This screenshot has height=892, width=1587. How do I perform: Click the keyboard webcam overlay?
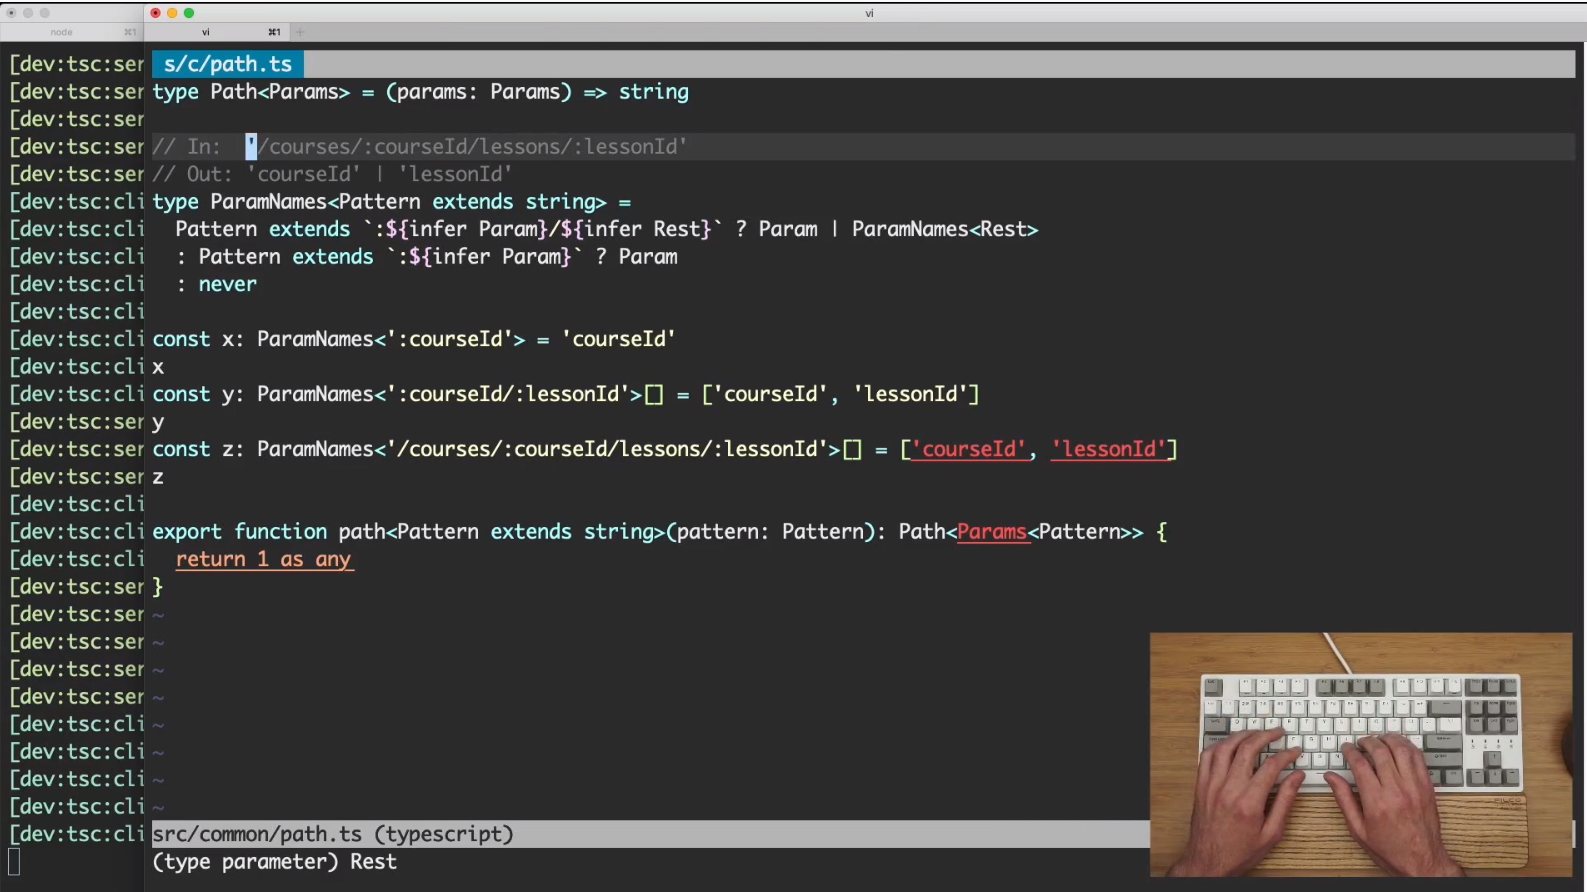coord(1360,754)
